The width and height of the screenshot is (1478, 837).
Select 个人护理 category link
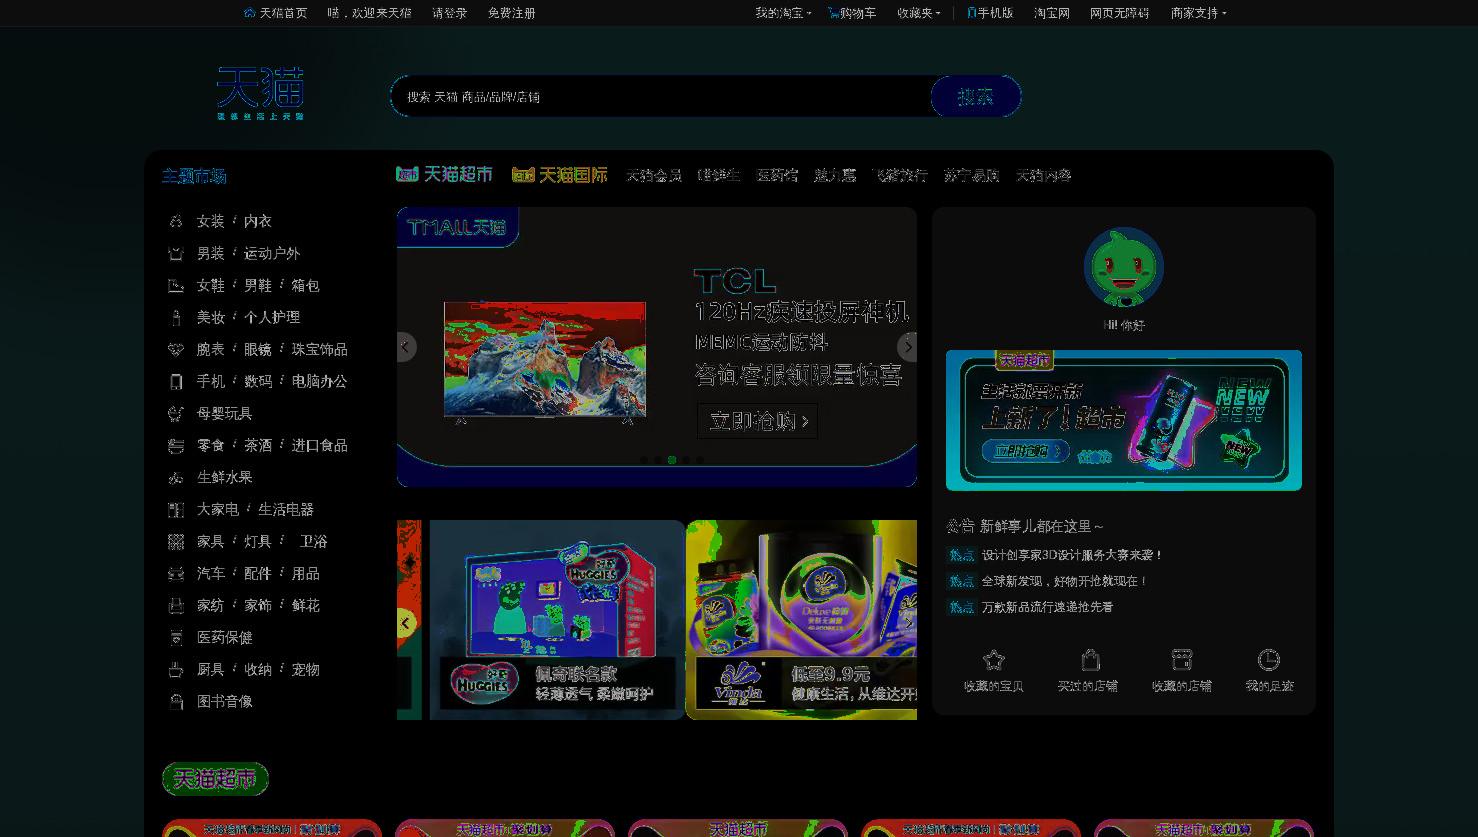tap(272, 317)
